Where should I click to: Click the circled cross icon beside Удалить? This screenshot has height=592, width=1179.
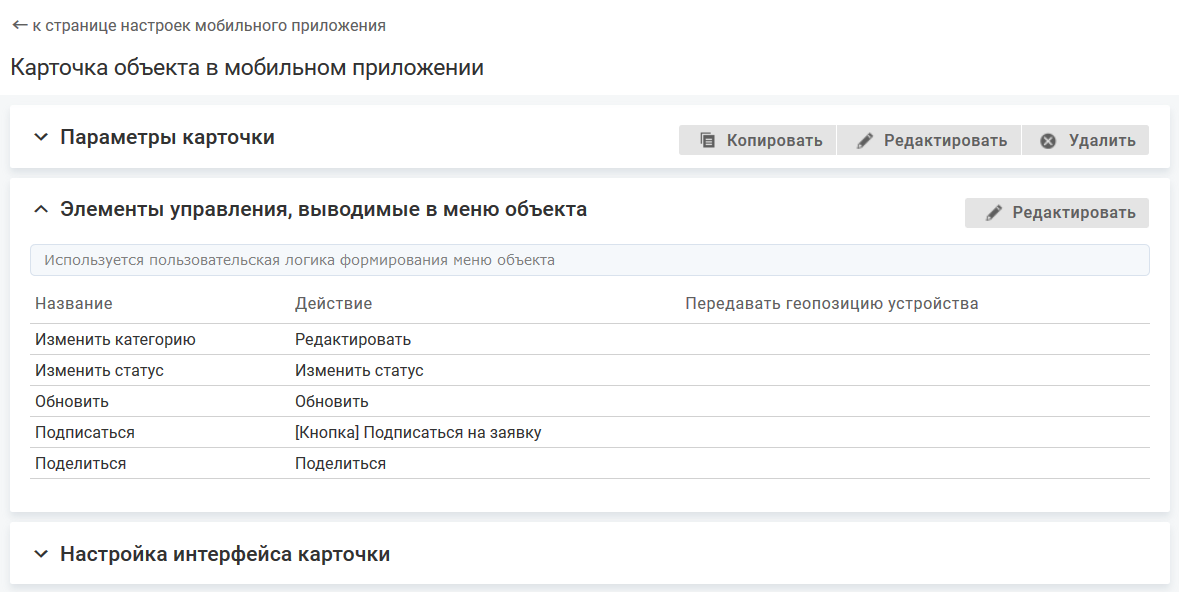point(1048,140)
